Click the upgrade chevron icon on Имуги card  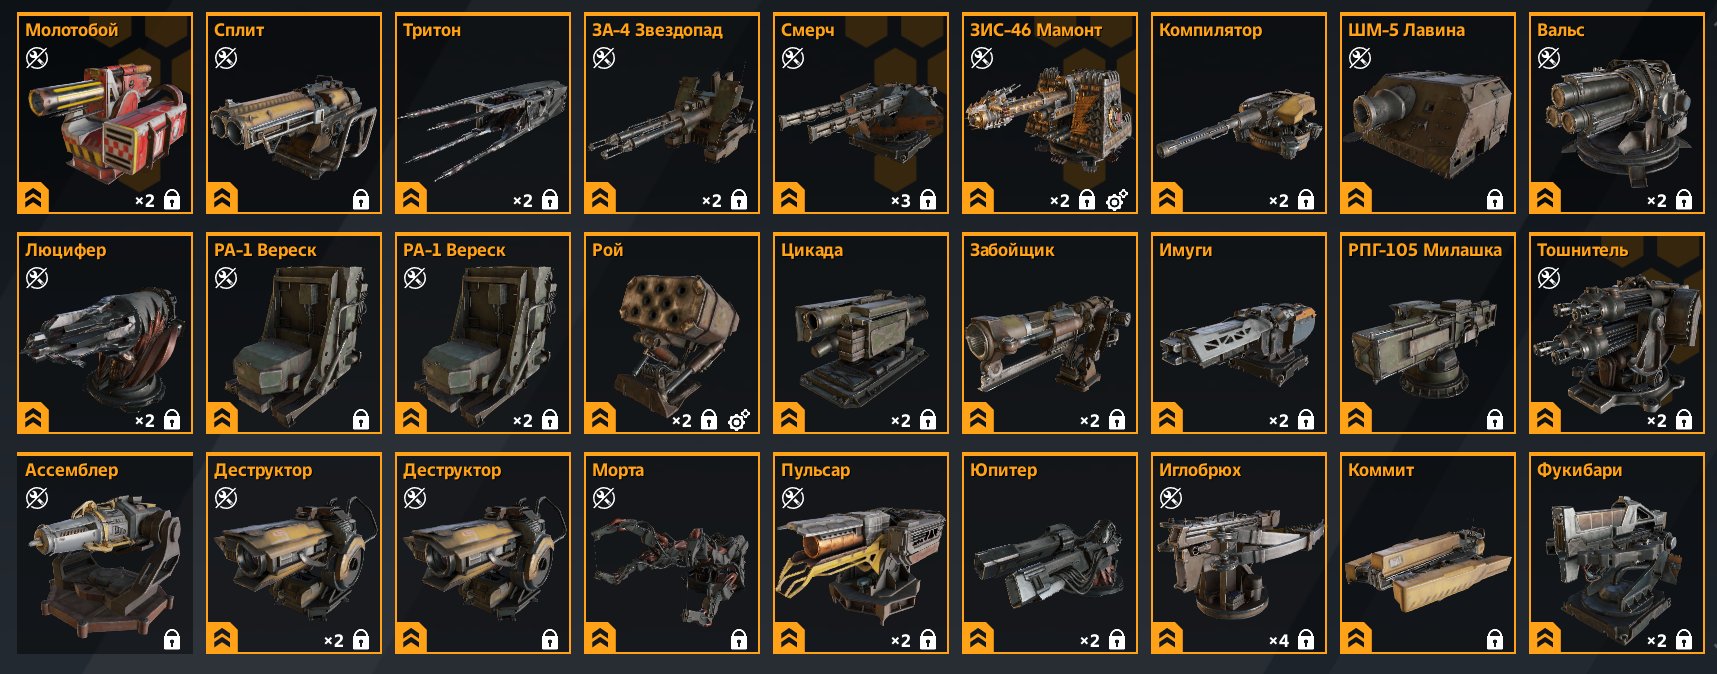(x=1167, y=418)
